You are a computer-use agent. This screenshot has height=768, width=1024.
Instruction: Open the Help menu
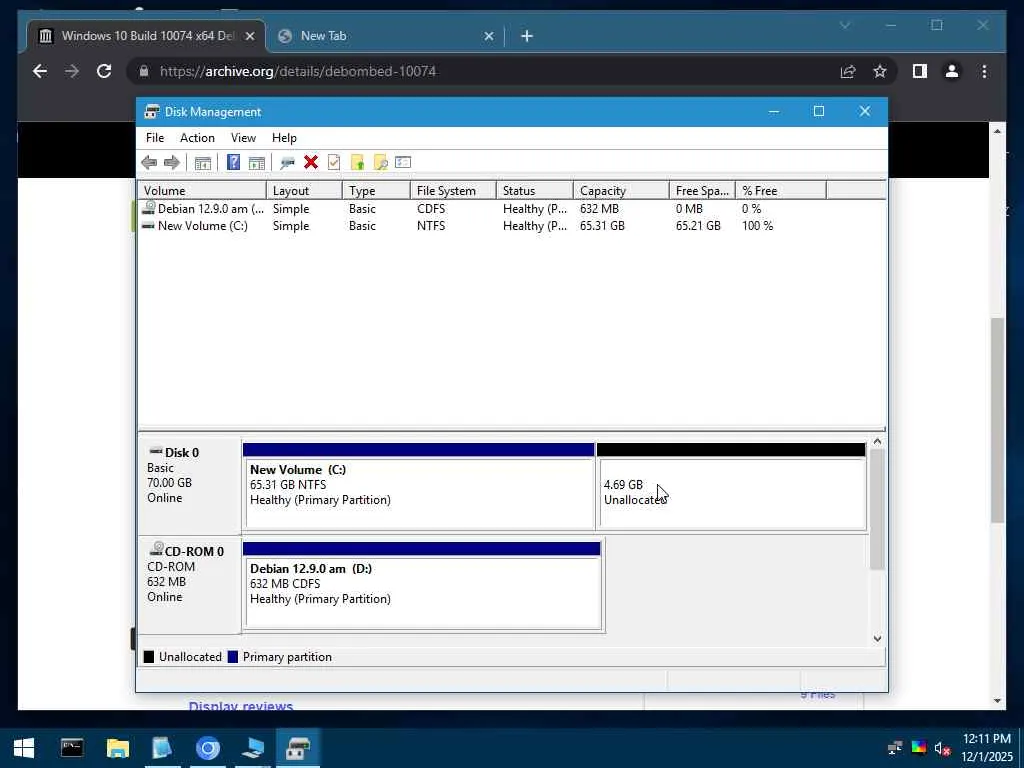284,138
